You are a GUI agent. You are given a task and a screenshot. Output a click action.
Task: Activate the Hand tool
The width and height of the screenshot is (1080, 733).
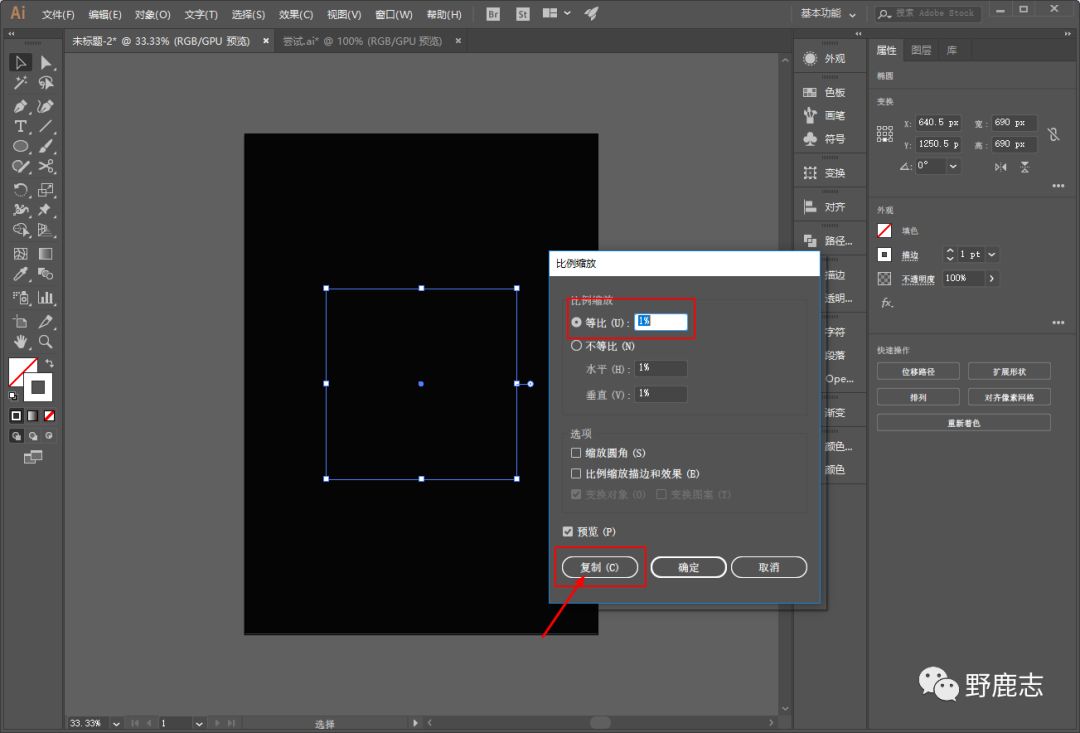tap(20, 342)
